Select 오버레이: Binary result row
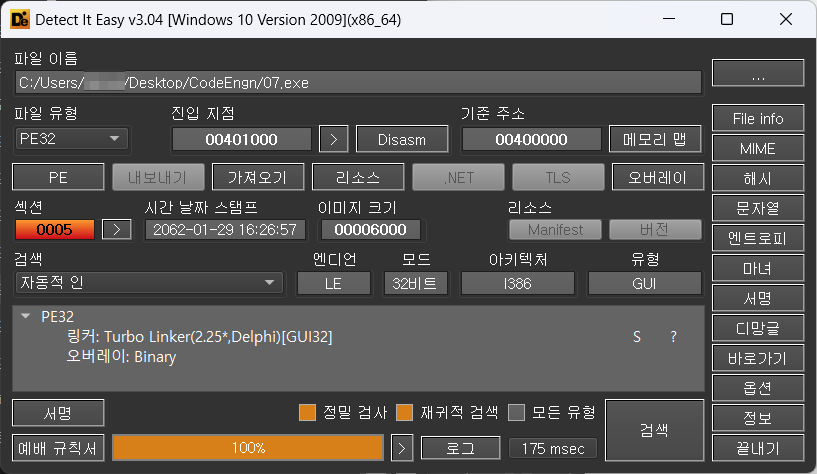This screenshot has width=817, height=474. (121, 357)
